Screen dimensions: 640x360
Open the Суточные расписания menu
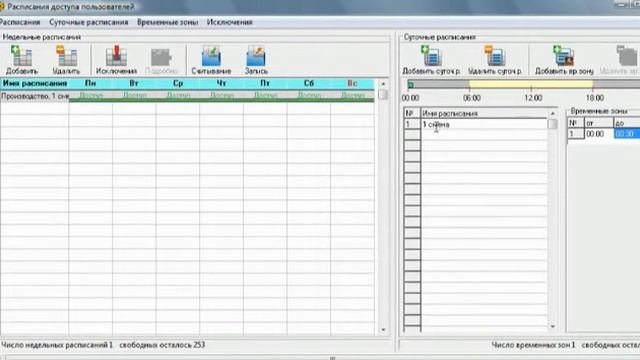(x=89, y=22)
